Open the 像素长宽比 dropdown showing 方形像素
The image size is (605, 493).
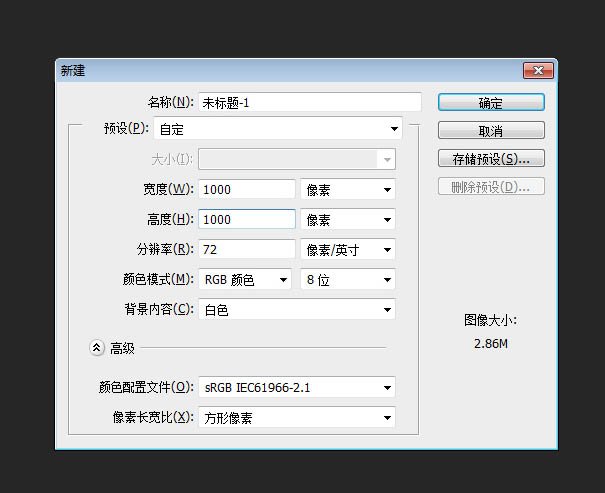pyautogui.click(x=297, y=417)
